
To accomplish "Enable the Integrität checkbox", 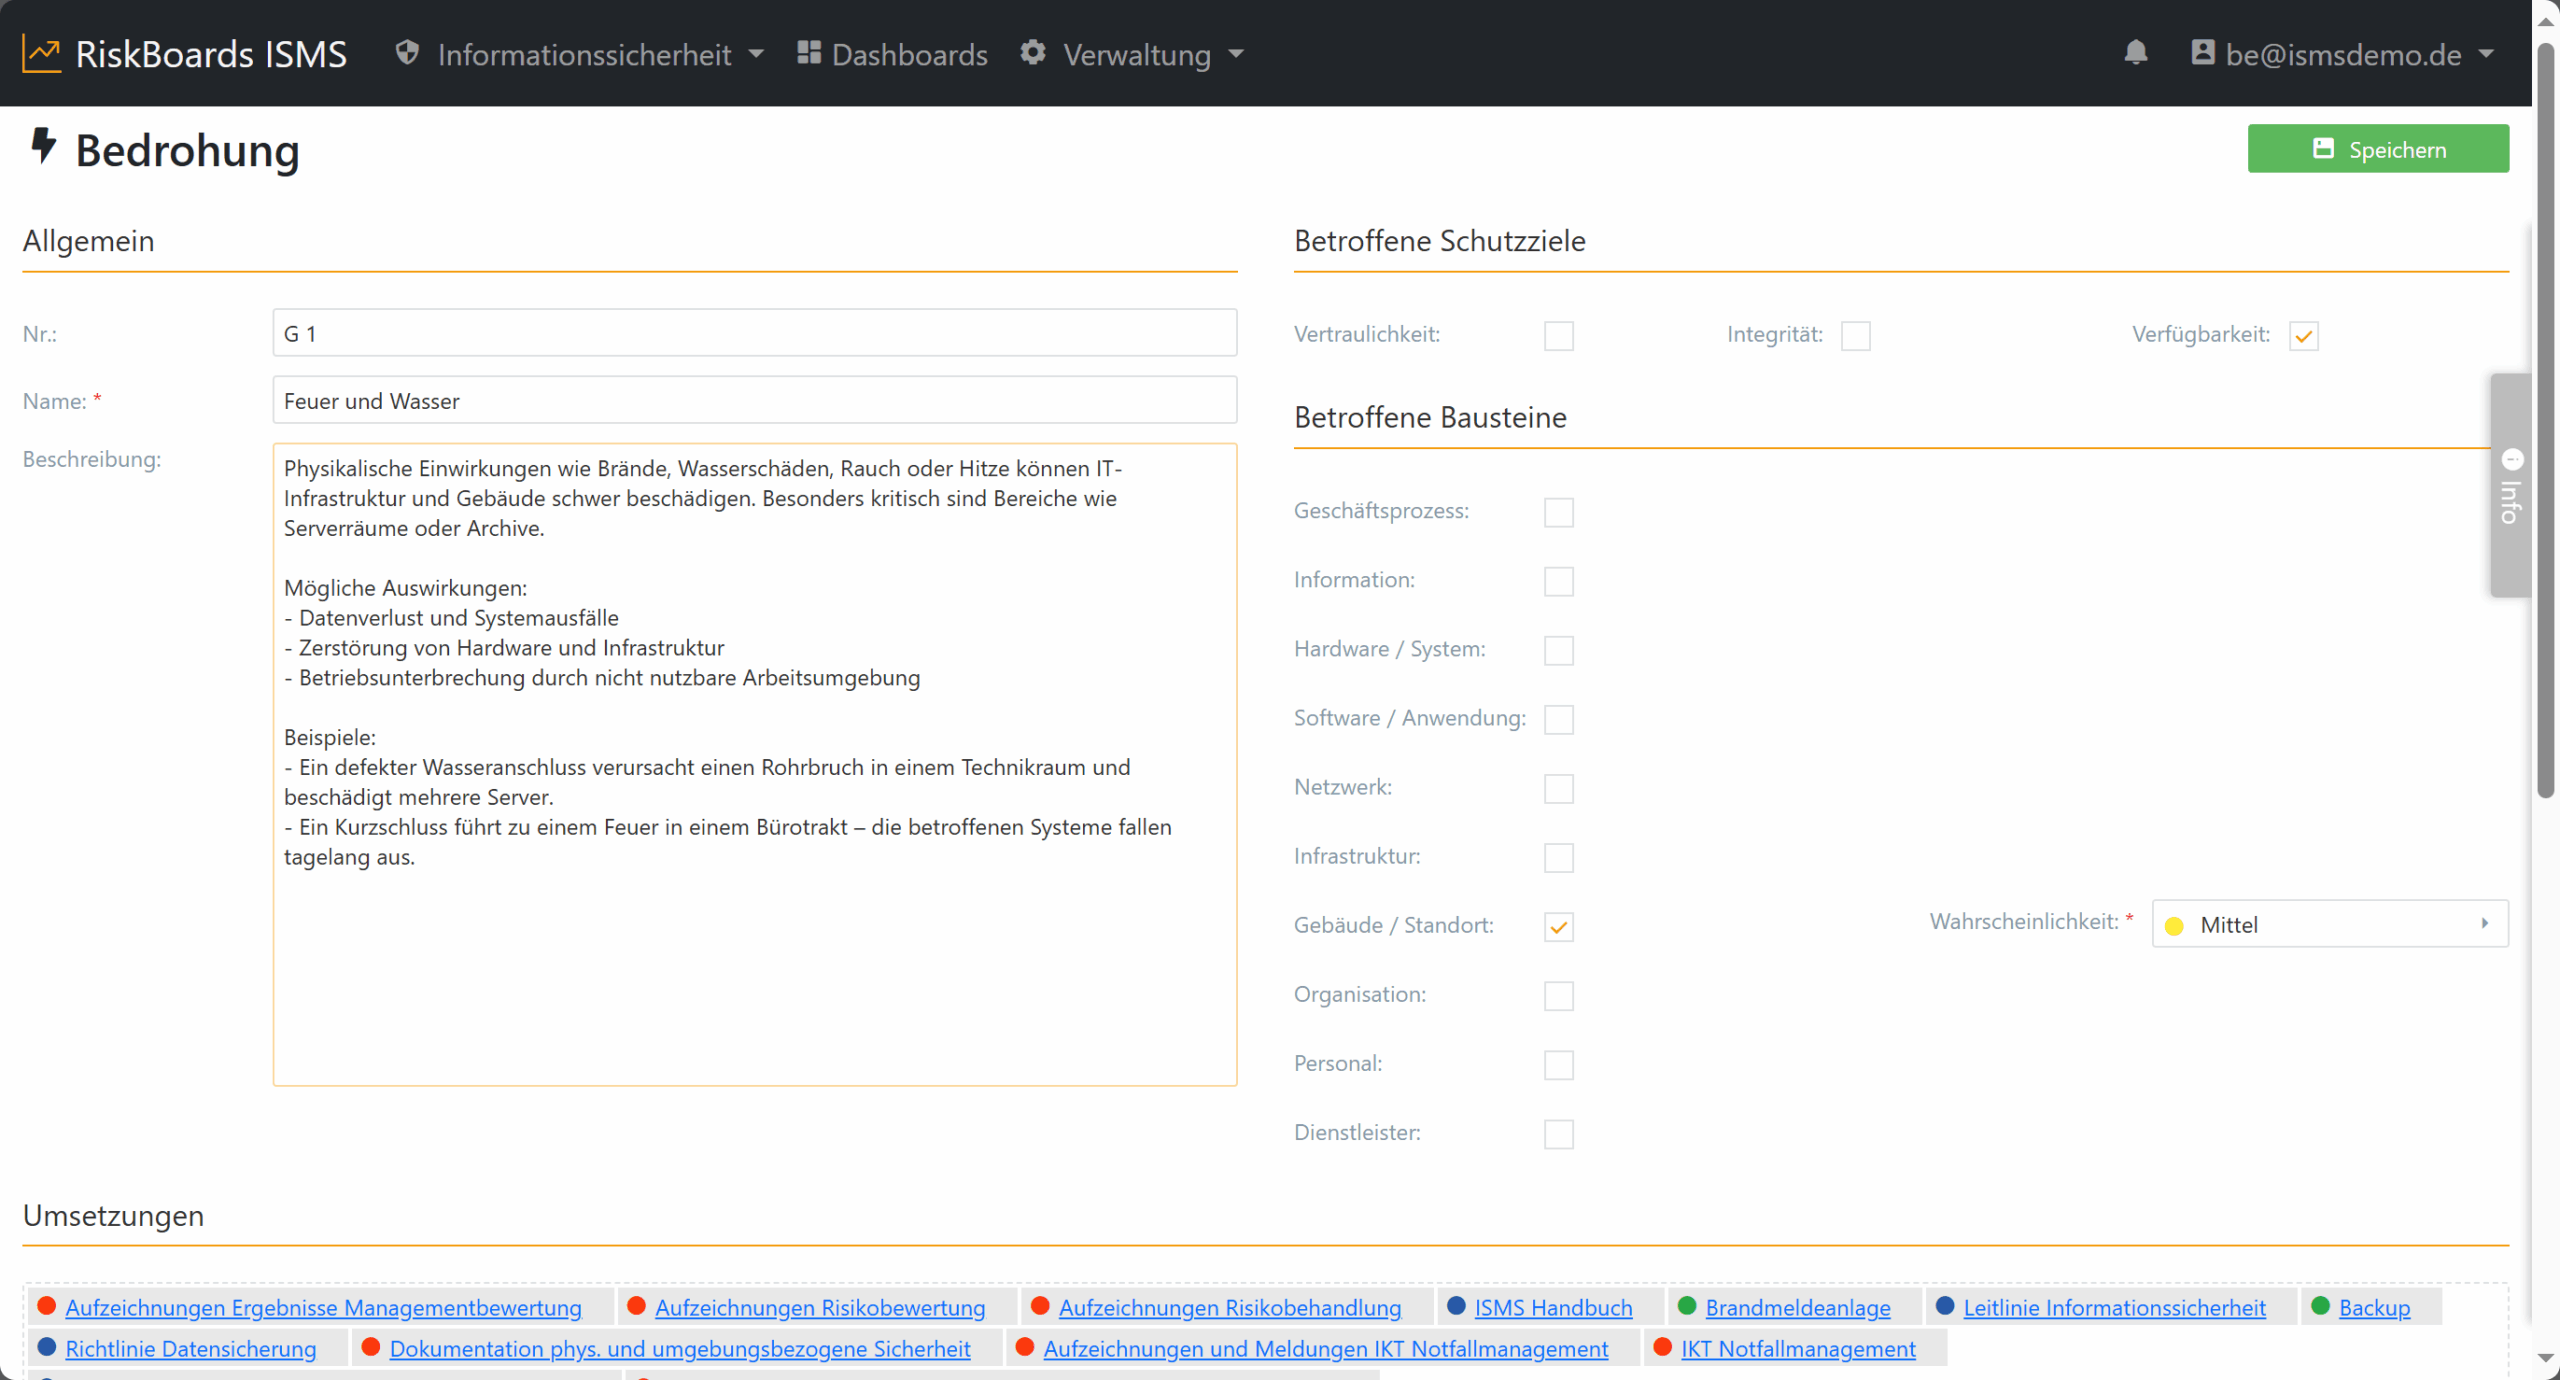I will click(1855, 336).
